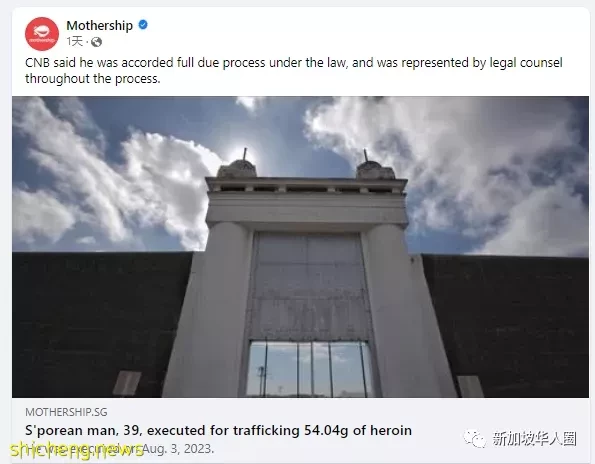Viewport: 595px width, 464px height.
Task: Open the prison gate article preview image
Action: point(300,247)
